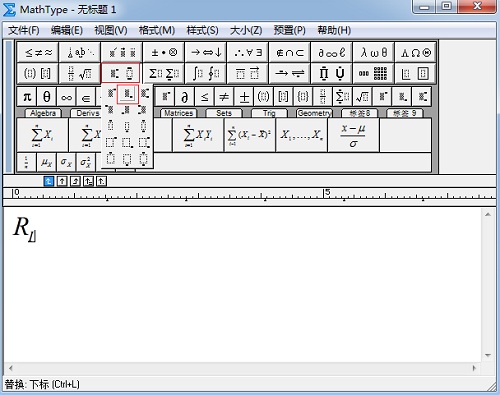
Task: Open the logical symbols palette (∴∀∃)
Action: click(x=248, y=52)
